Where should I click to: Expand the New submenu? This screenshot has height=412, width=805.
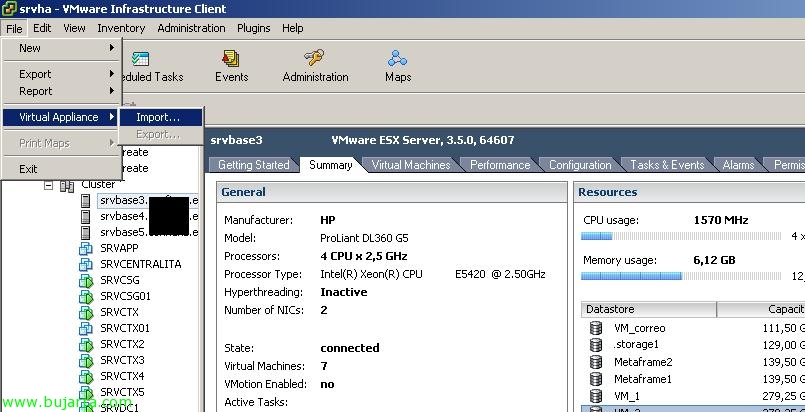[x=62, y=48]
